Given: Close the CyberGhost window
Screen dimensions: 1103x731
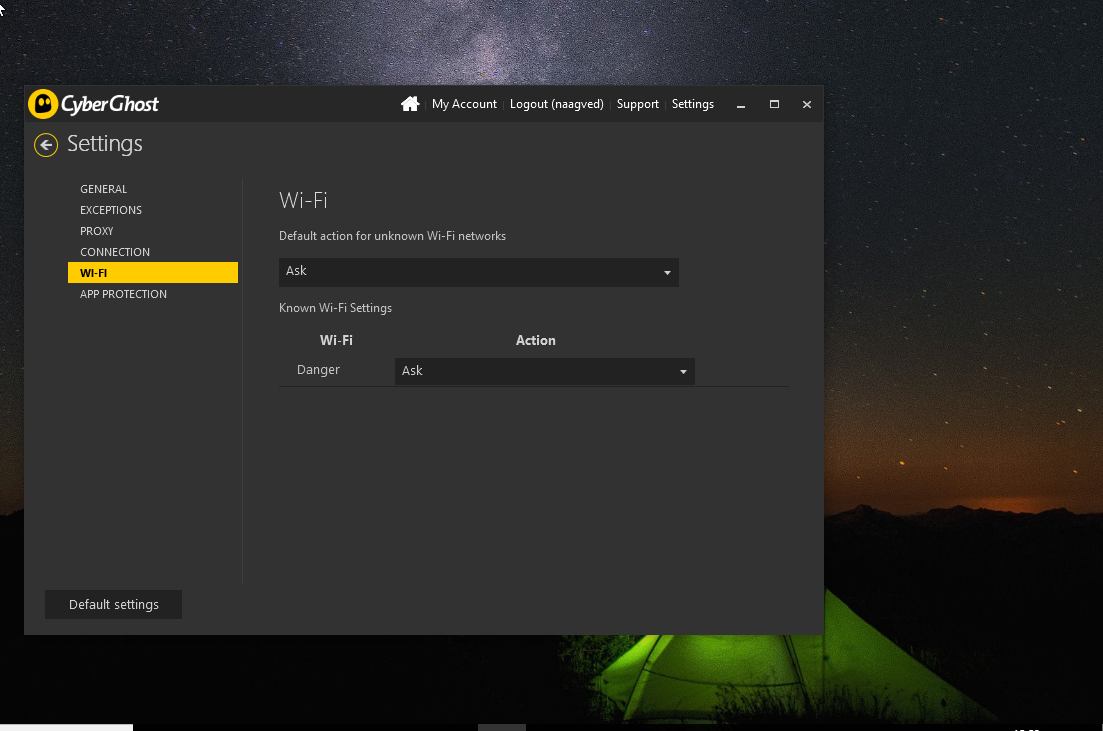Looking at the screenshot, I should coord(807,104).
